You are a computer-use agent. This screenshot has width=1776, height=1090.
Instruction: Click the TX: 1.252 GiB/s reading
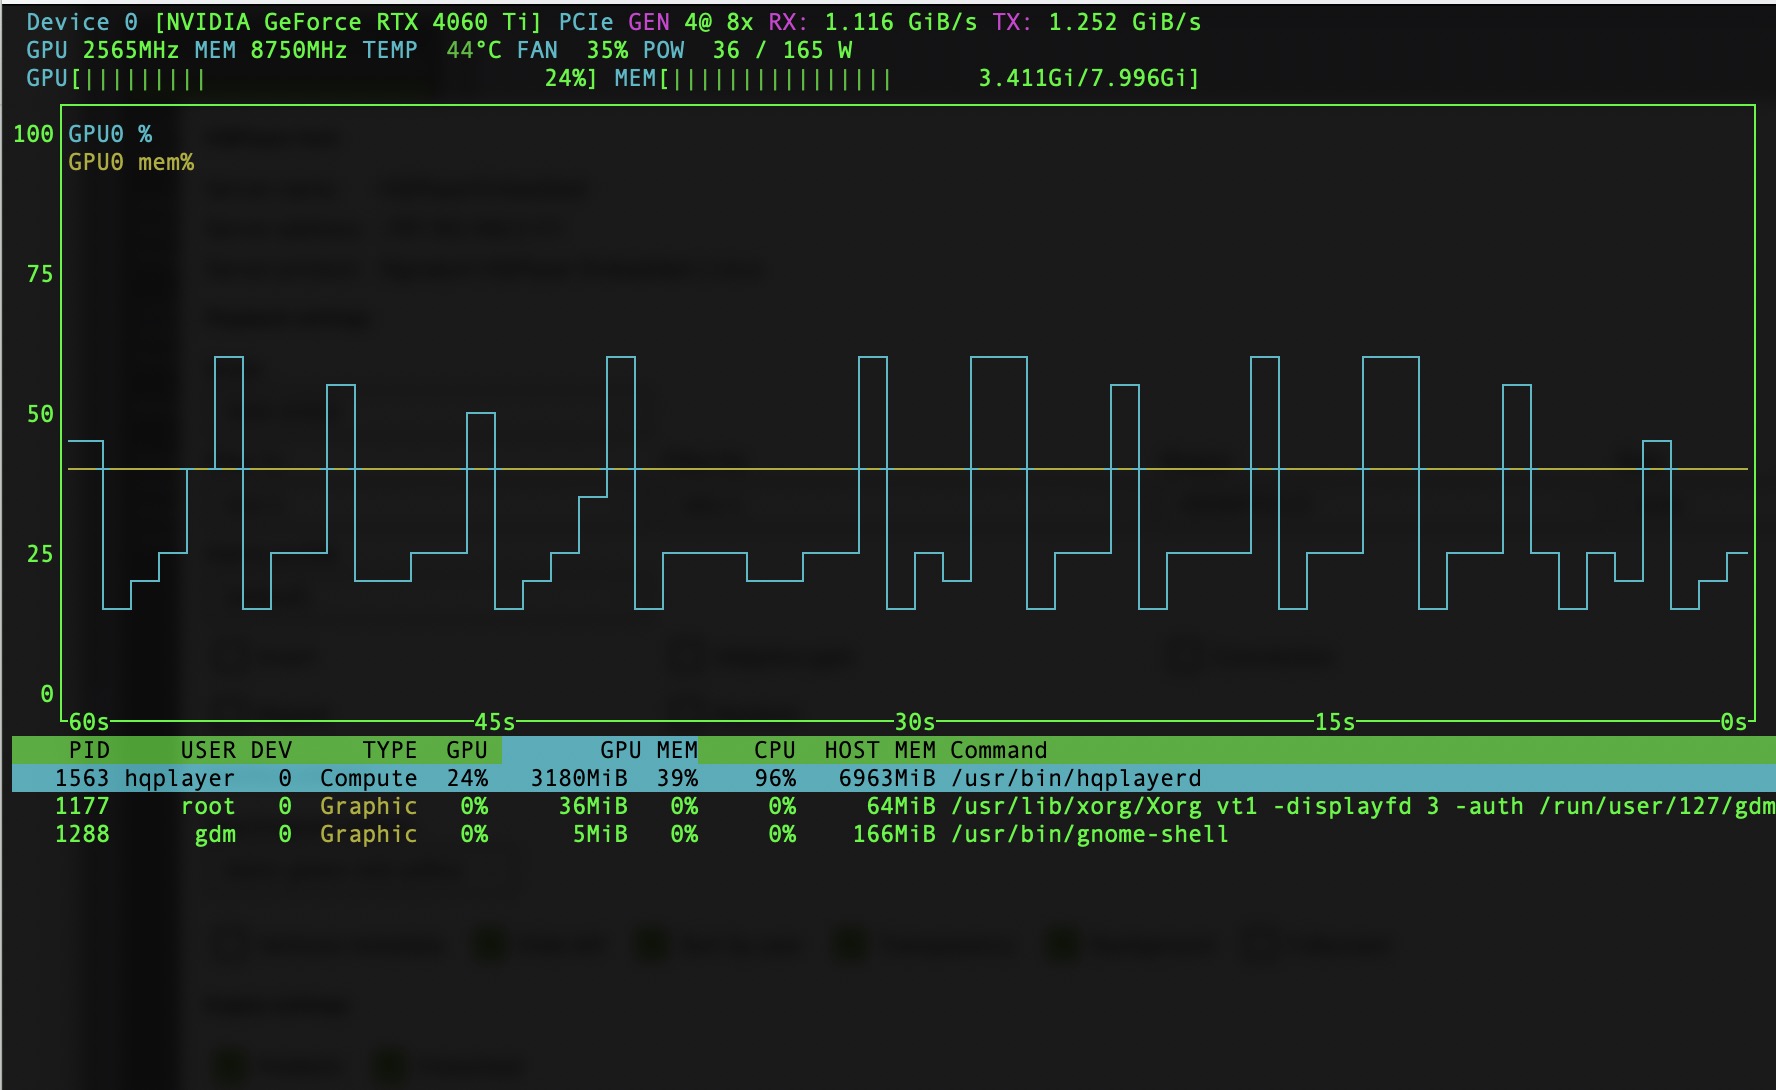(1097, 22)
